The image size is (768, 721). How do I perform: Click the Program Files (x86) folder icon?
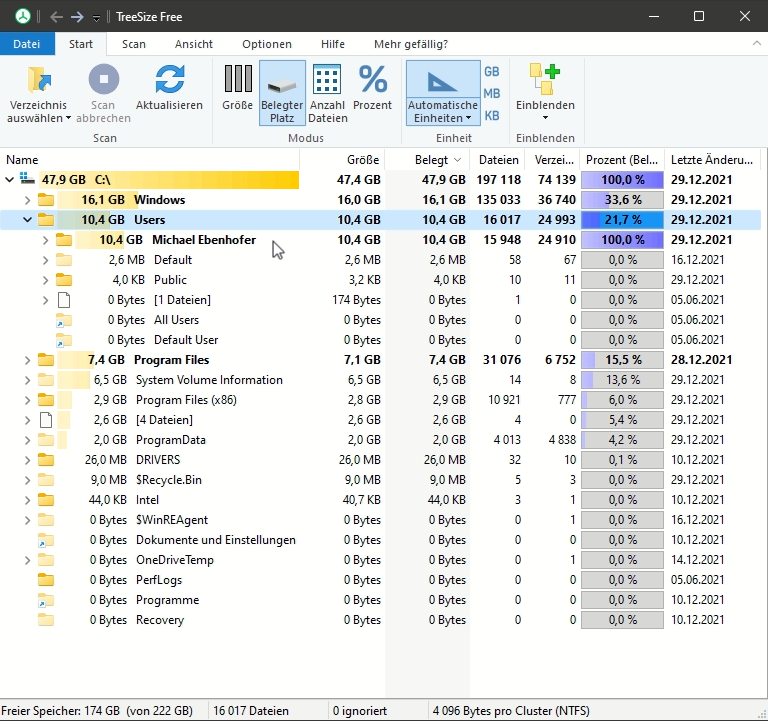(46, 400)
